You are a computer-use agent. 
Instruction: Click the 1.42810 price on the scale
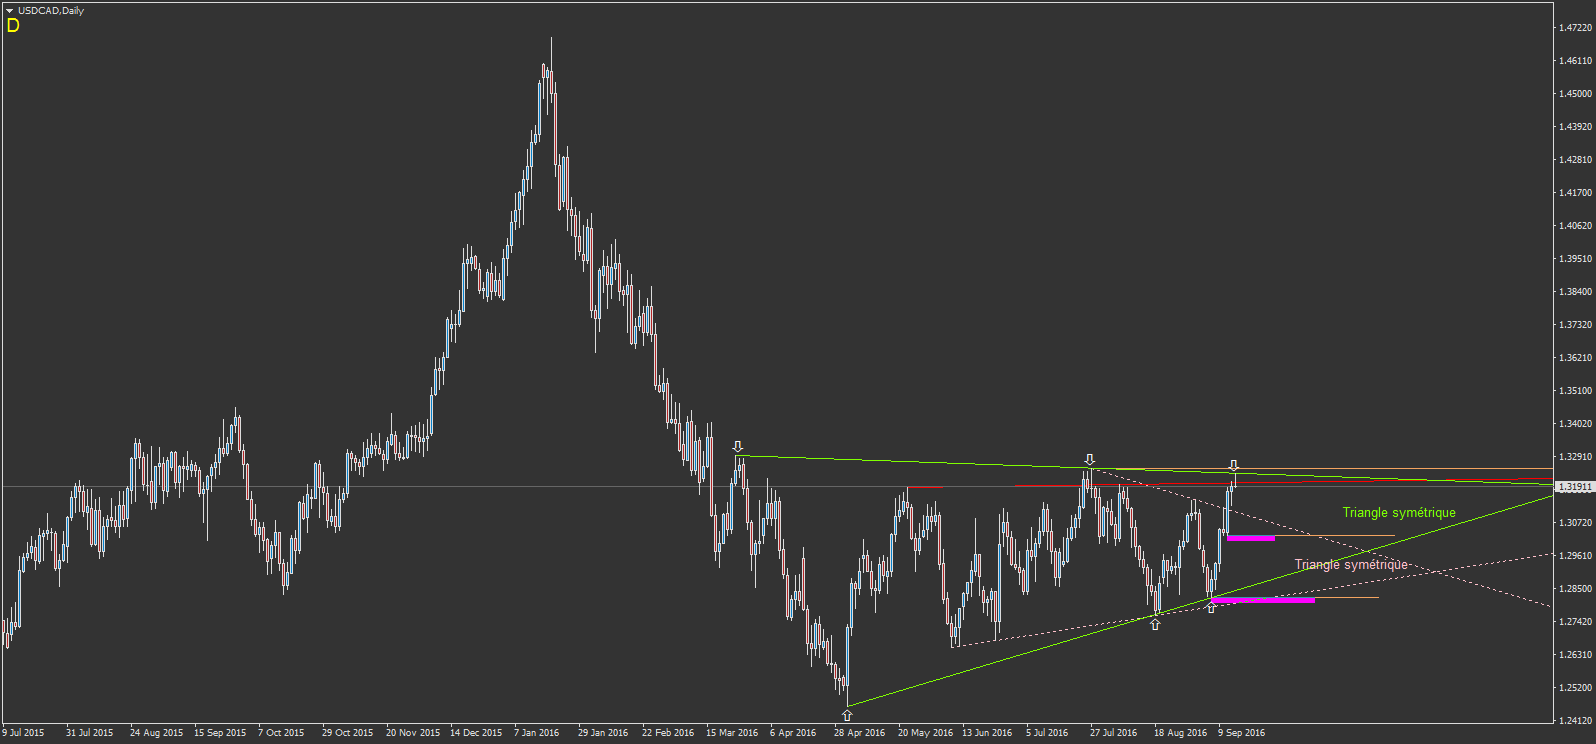[1575, 160]
